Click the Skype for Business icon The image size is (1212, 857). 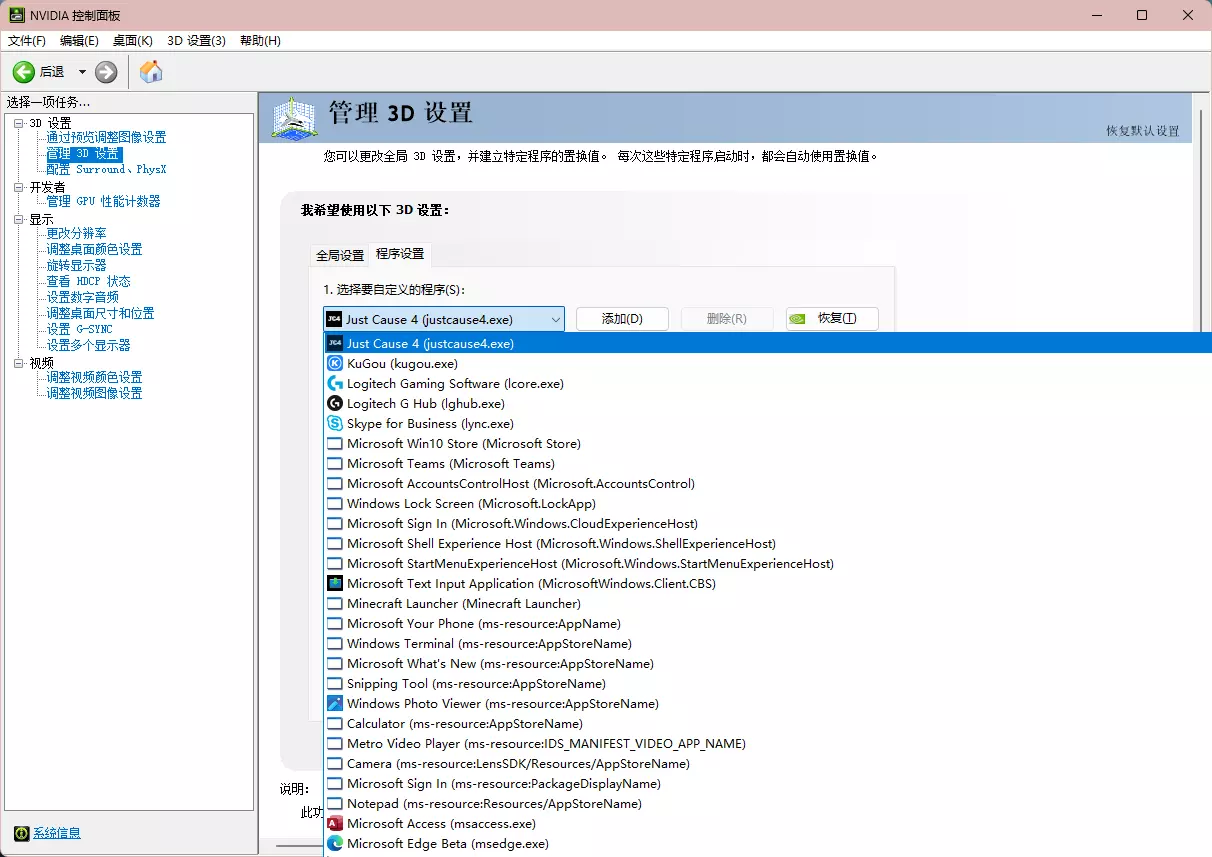[335, 423]
